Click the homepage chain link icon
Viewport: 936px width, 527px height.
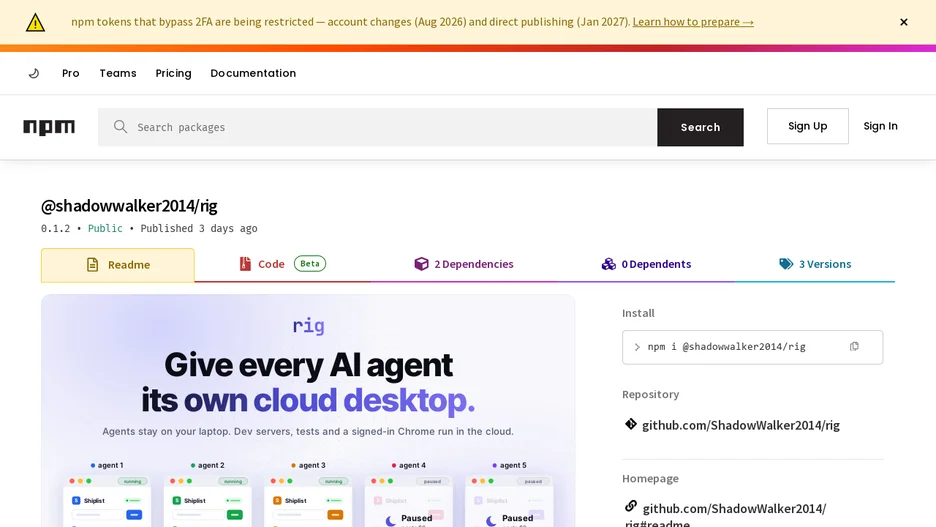(630, 506)
